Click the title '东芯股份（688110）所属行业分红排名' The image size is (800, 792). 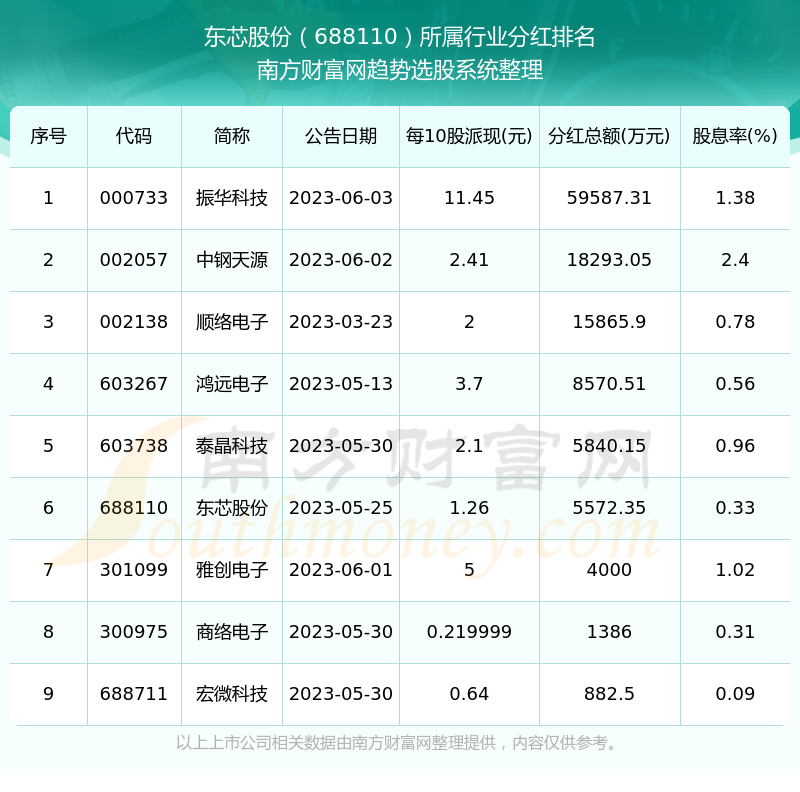(399, 37)
